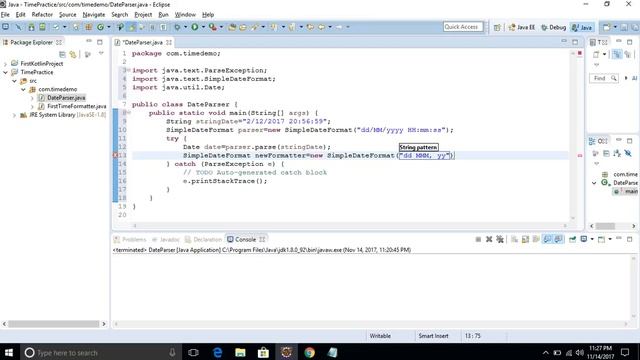Remove All Terminated Launches in Console
Screen dimensions: 640x360
click(x=500, y=239)
